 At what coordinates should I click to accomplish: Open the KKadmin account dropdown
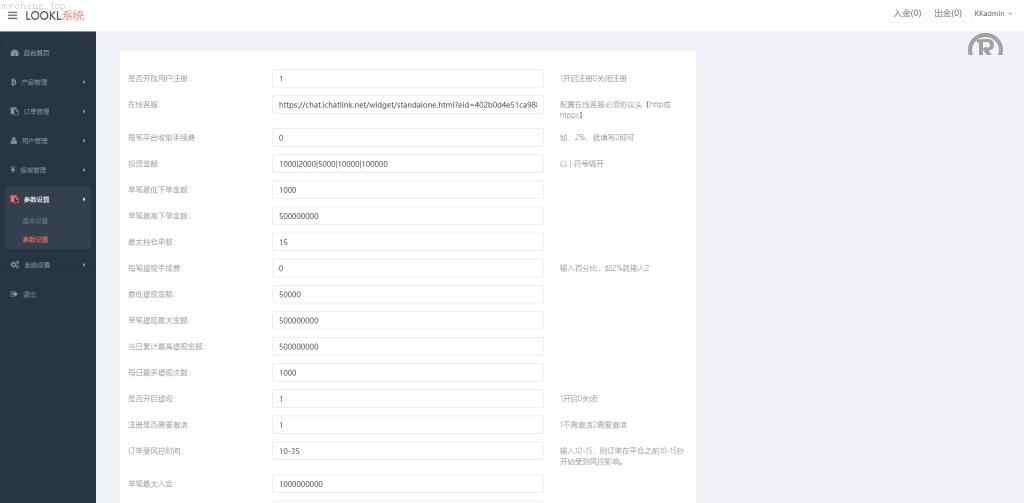point(991,14)
